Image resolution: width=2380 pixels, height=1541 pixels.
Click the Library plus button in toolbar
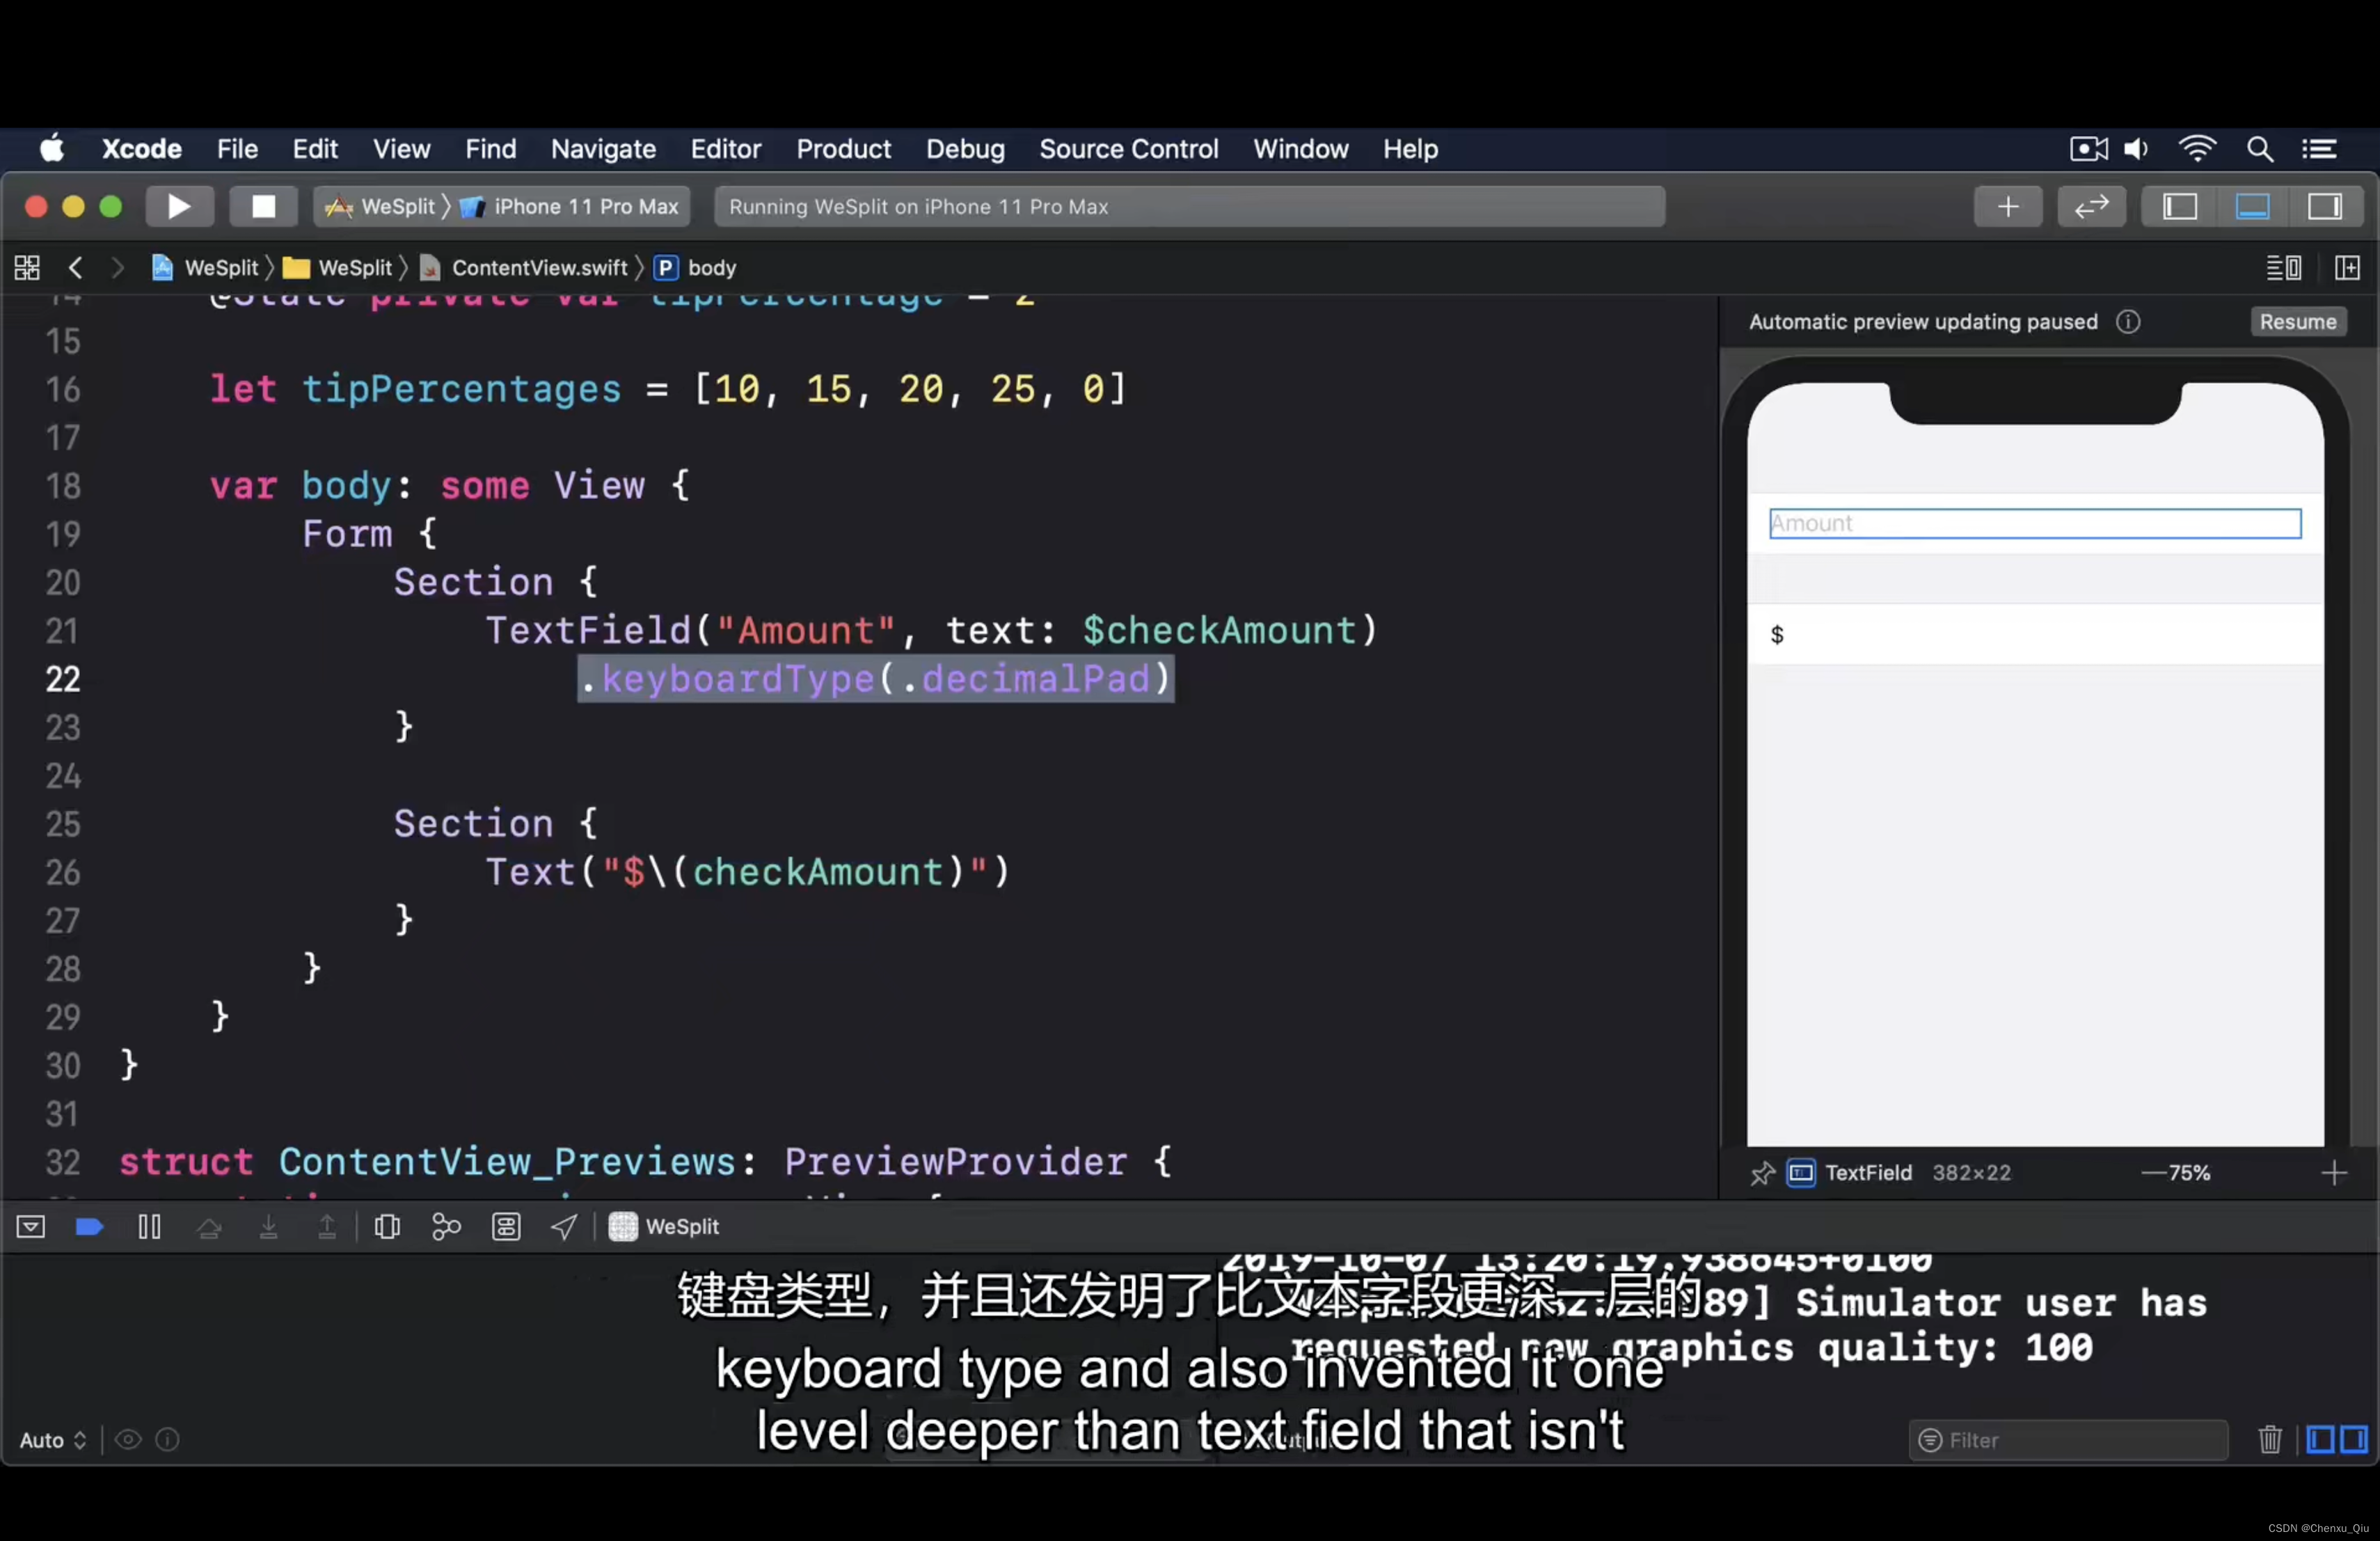[x=2007, y=207]
